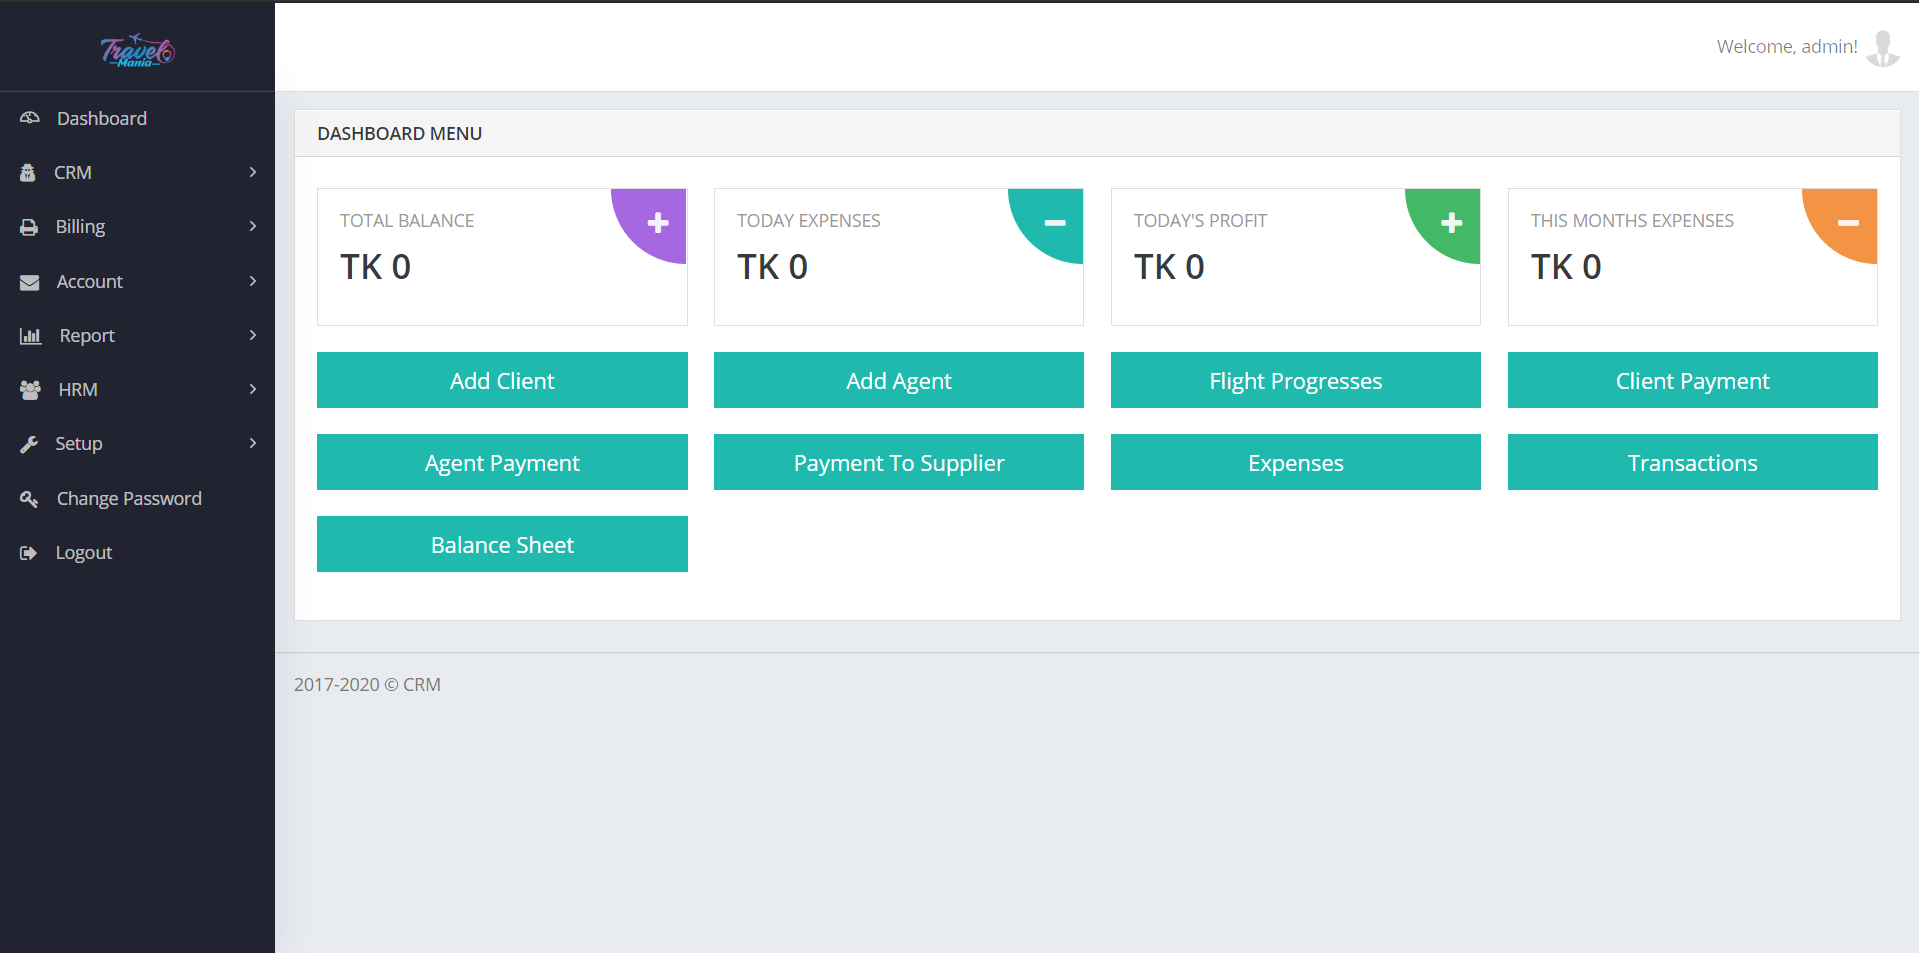The width and height of the screenshot is (1919, 953).
Task: Click the teal minus icon on Today Expenses
Action: 1054,223
